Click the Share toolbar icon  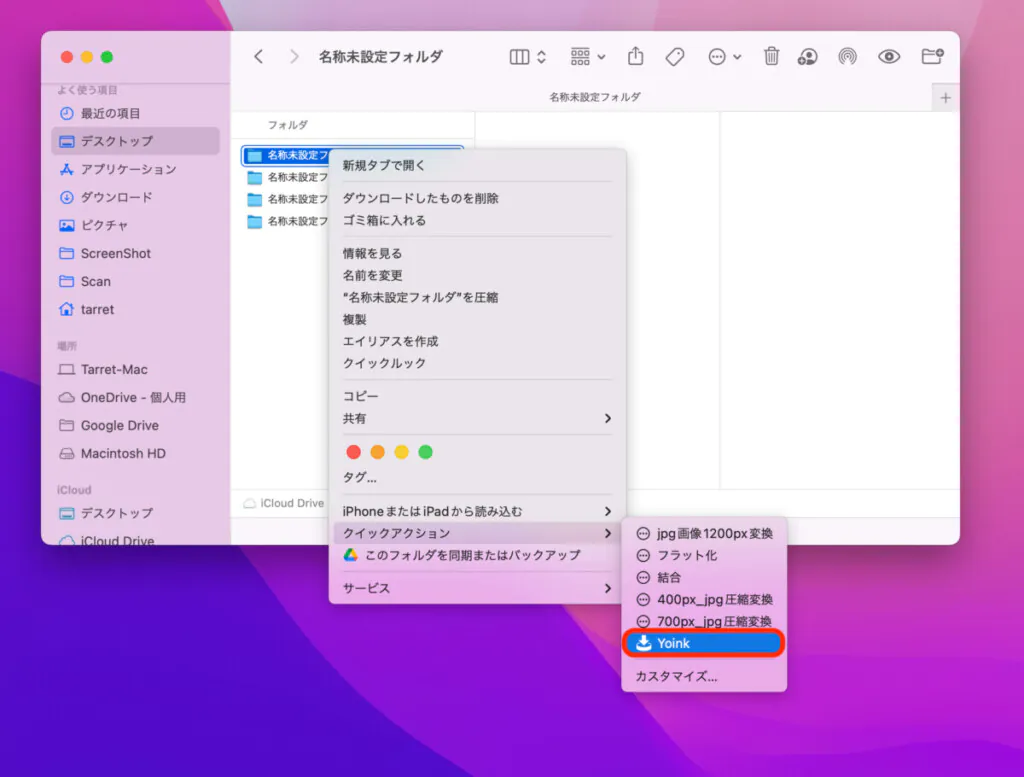(635, 56)
